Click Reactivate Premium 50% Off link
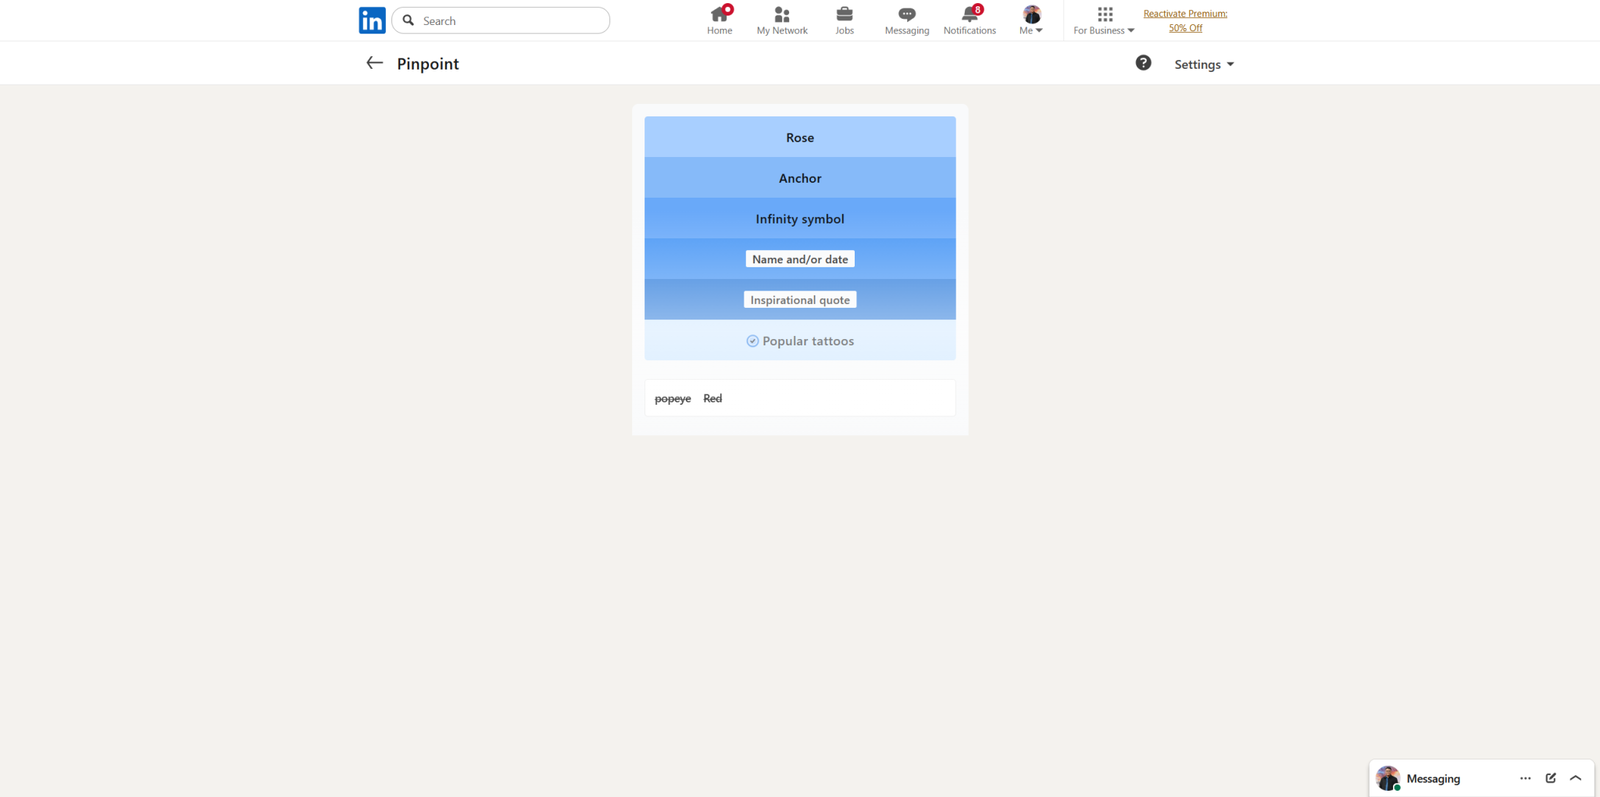This screenshot has width=1600, height=797. (x=1185, y=20)
